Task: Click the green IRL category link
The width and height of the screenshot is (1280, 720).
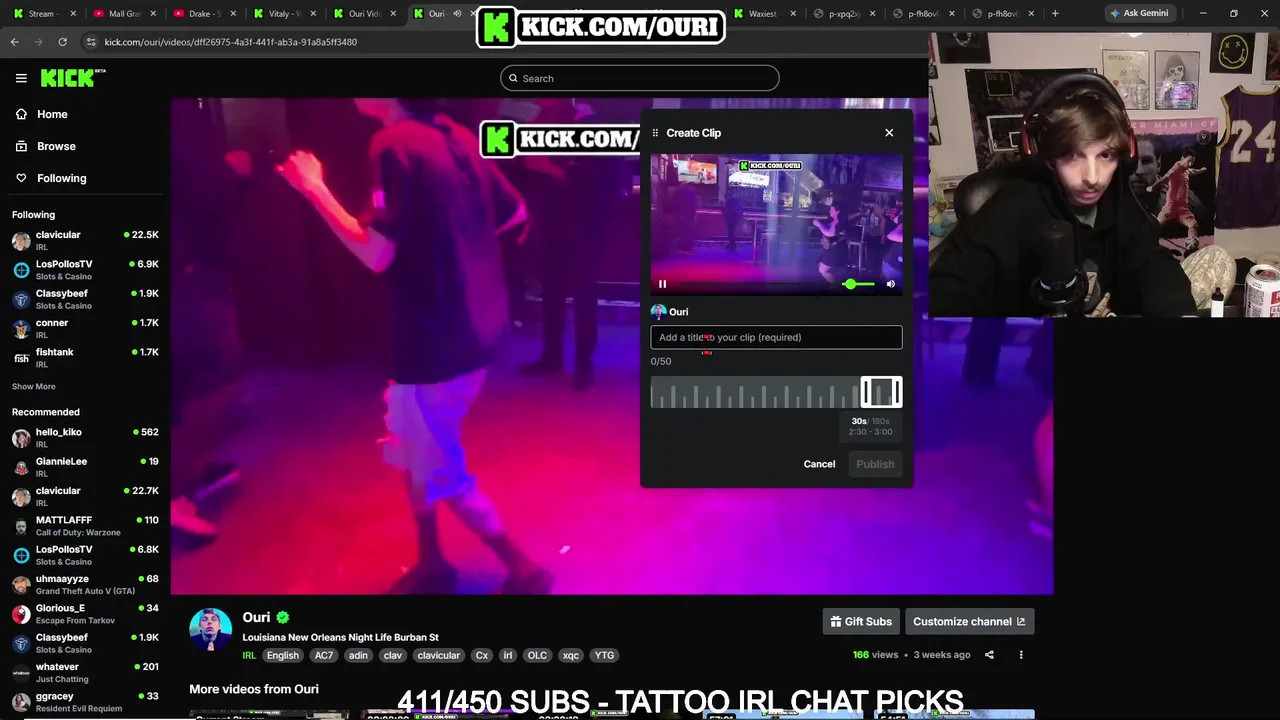Action: (249, 655)
